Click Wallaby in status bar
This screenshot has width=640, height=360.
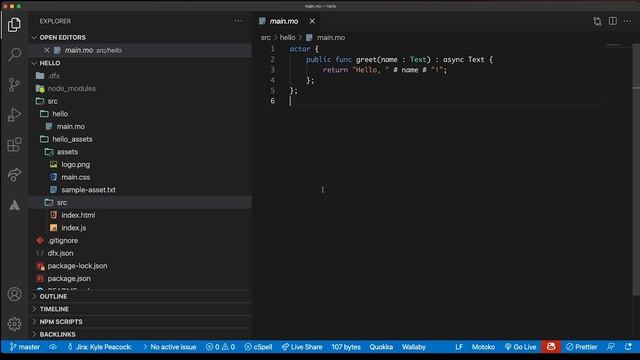pyautogui.click(x=414, y=347)
